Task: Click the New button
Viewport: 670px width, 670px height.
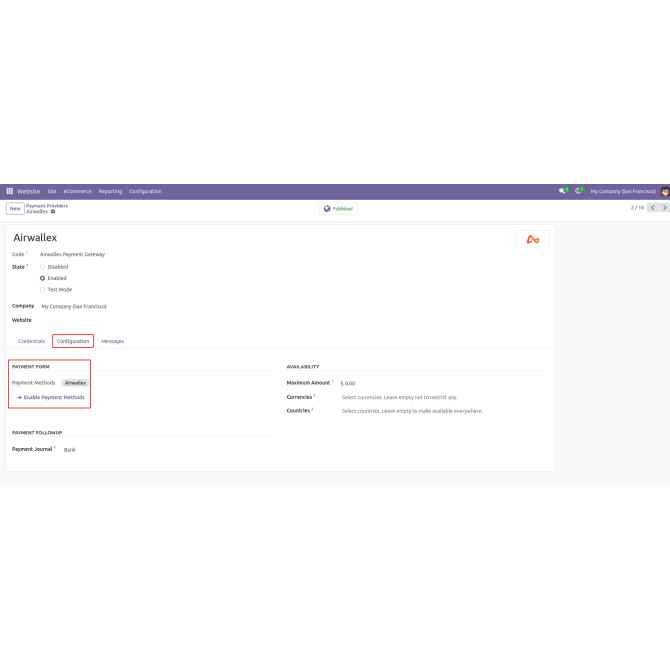Action: tap(15, 209)
